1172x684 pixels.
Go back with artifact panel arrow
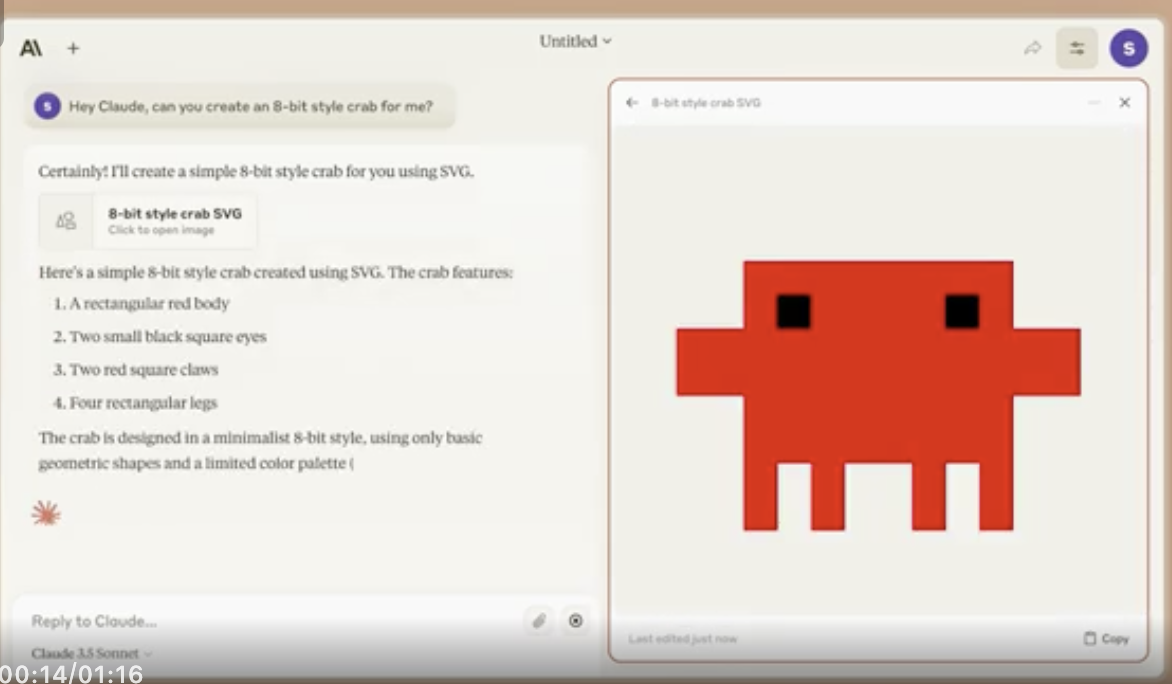click(632, 102)
